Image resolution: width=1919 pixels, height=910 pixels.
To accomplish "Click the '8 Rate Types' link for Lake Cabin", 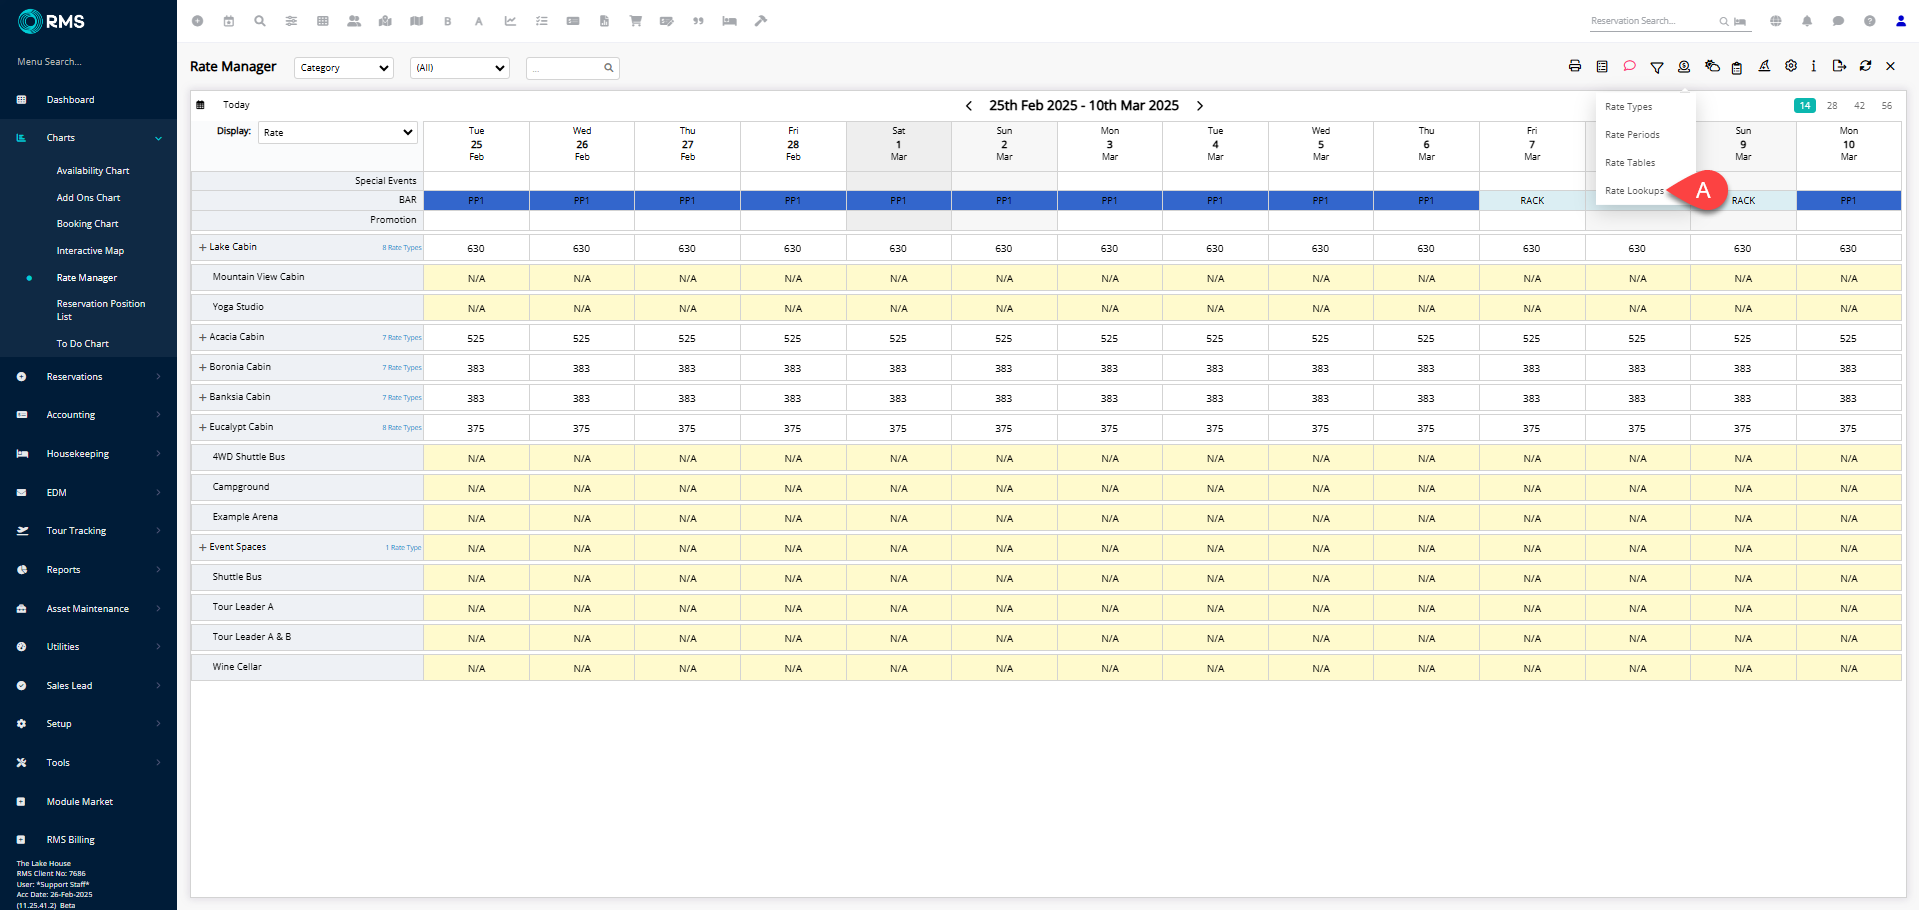I will coord(402,248).
